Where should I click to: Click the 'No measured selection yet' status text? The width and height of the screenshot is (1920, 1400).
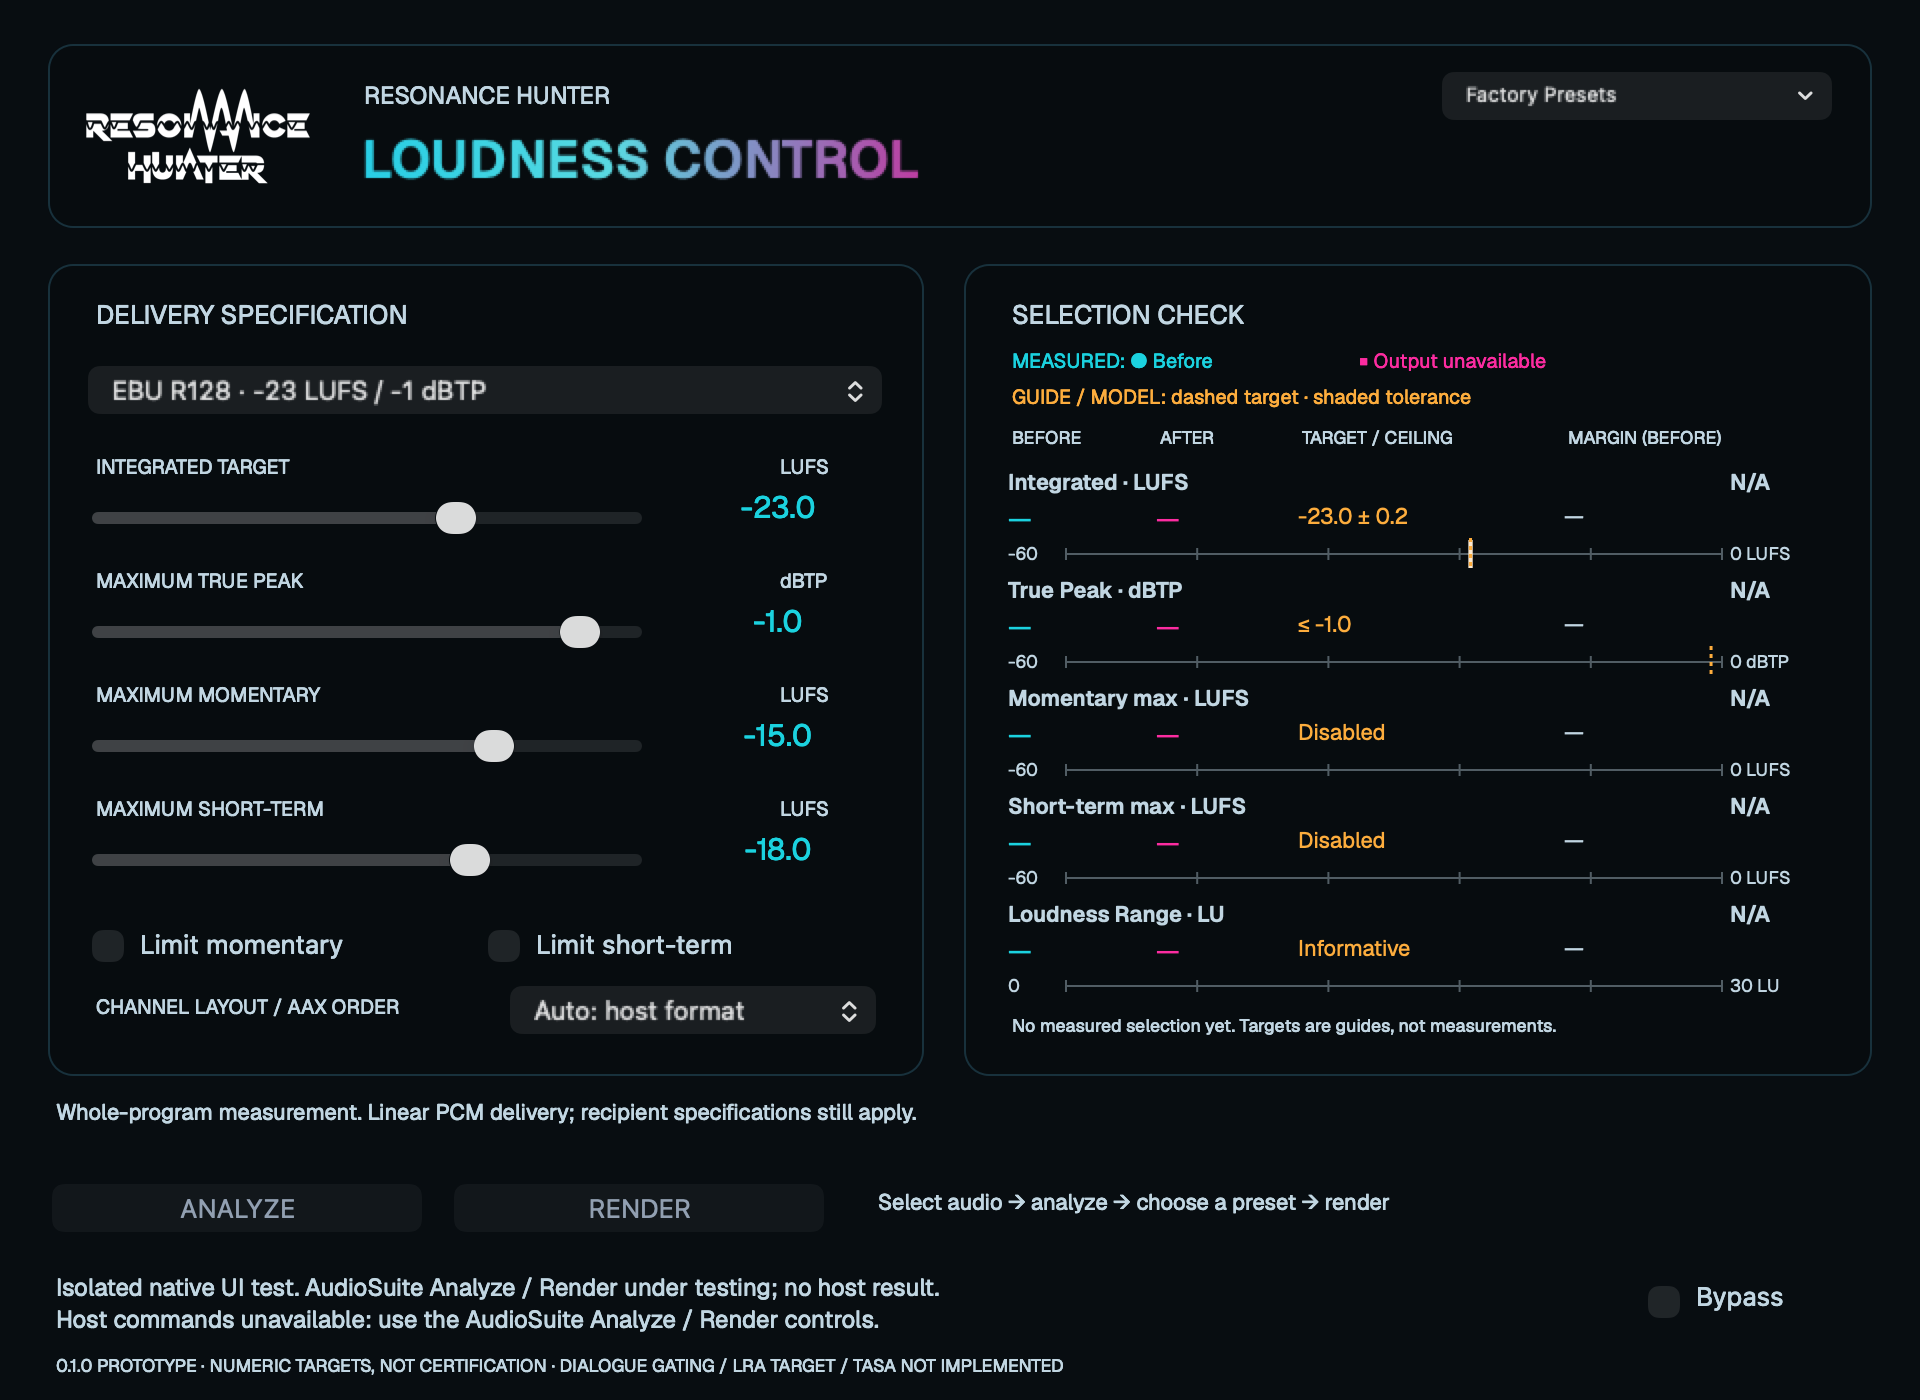point(1284,1026)
